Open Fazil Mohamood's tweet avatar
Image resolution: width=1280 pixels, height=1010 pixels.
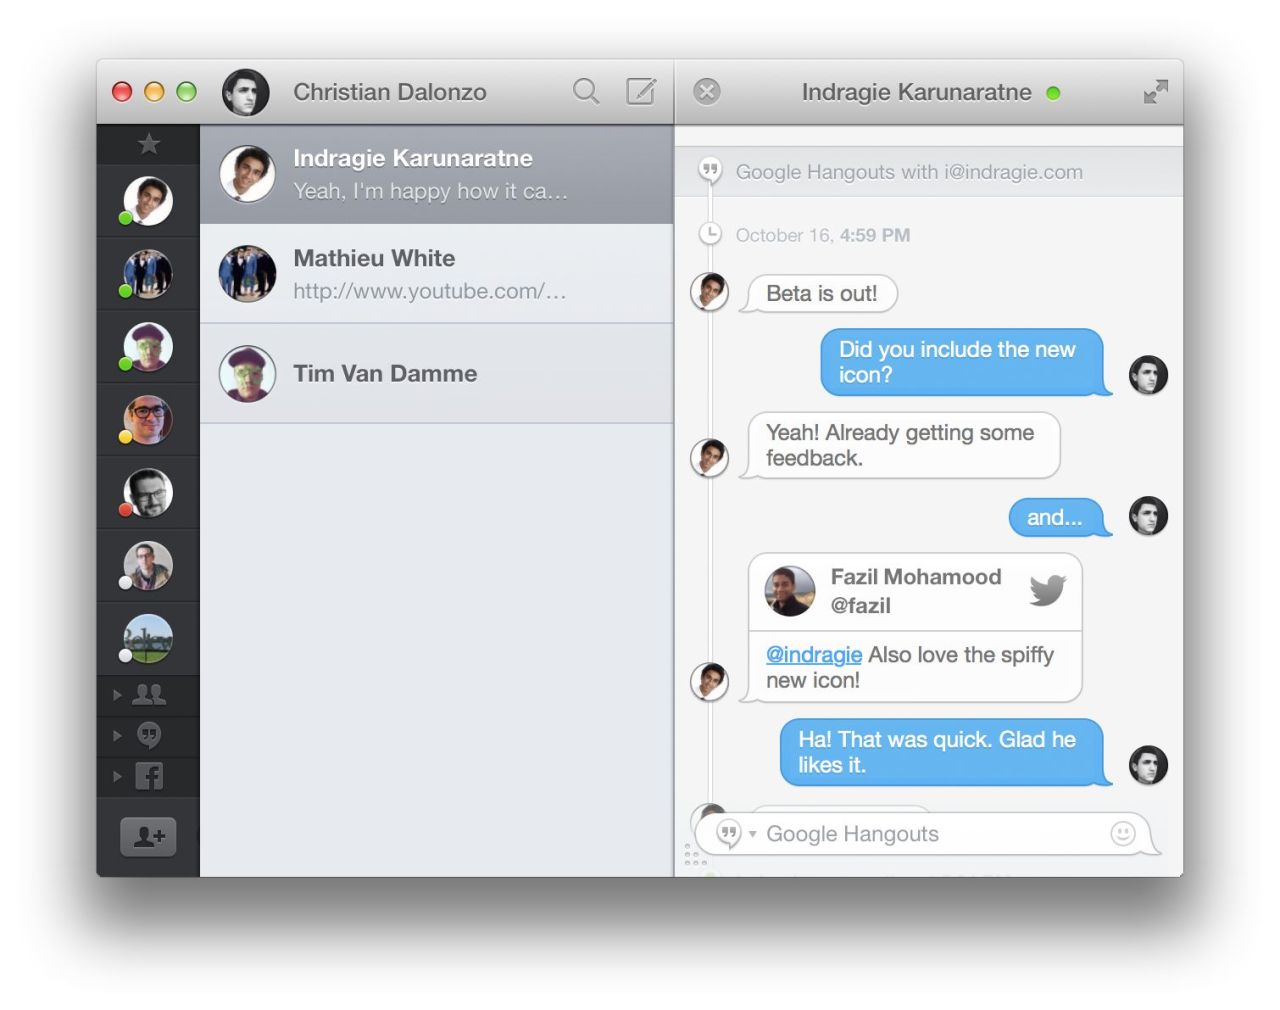(790, 591)
